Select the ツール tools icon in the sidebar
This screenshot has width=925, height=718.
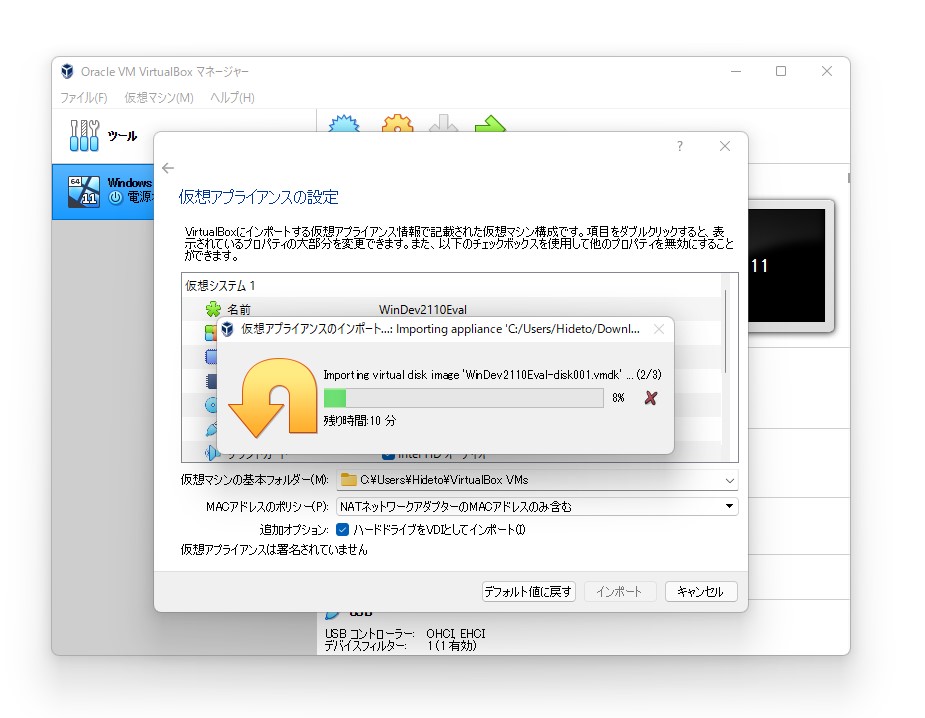[x=85, y=135]
